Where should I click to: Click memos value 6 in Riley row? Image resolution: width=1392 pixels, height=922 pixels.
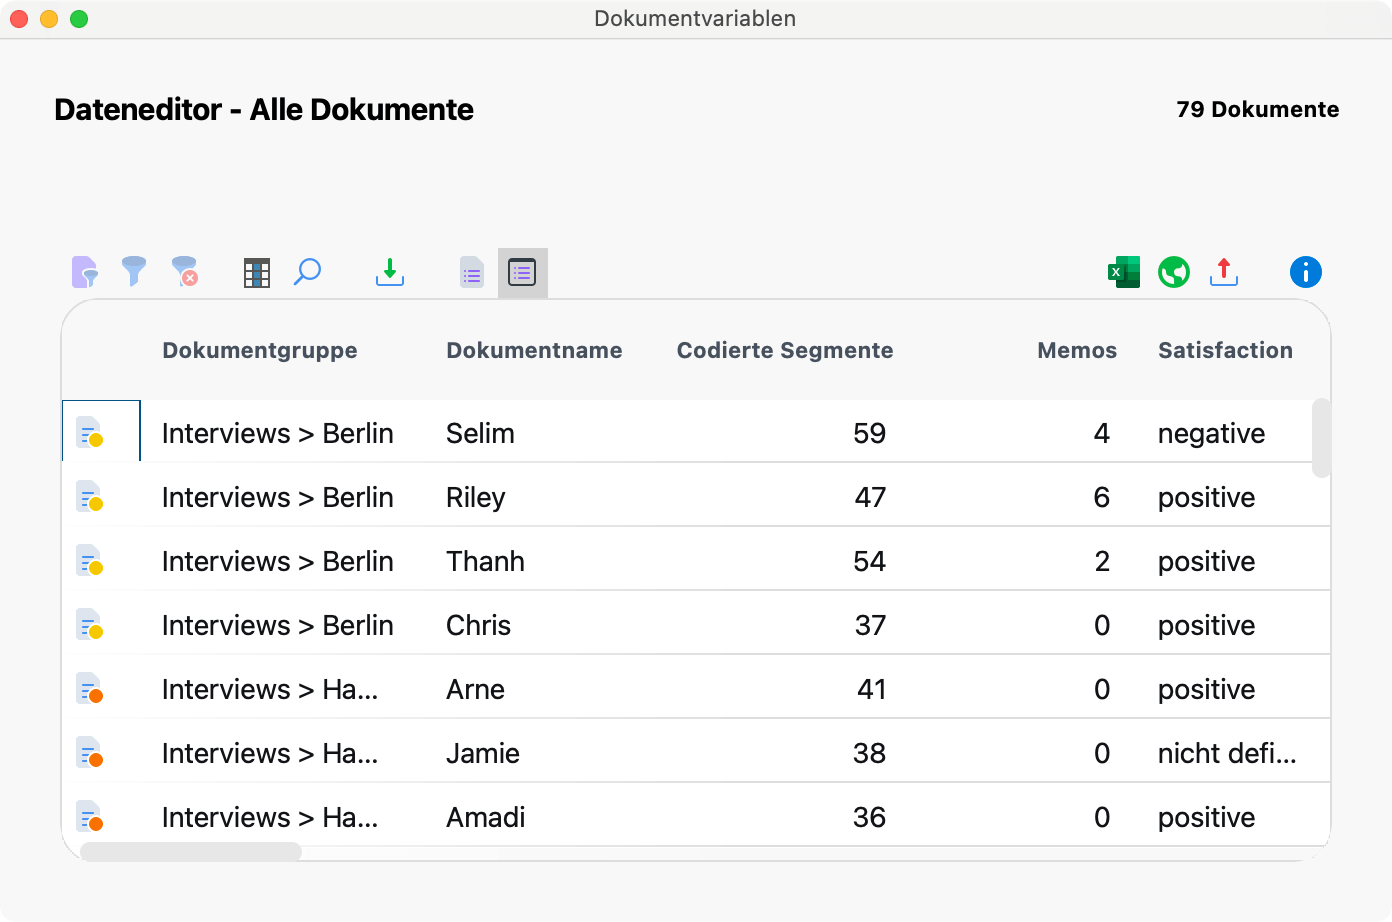click(1102, 497)
